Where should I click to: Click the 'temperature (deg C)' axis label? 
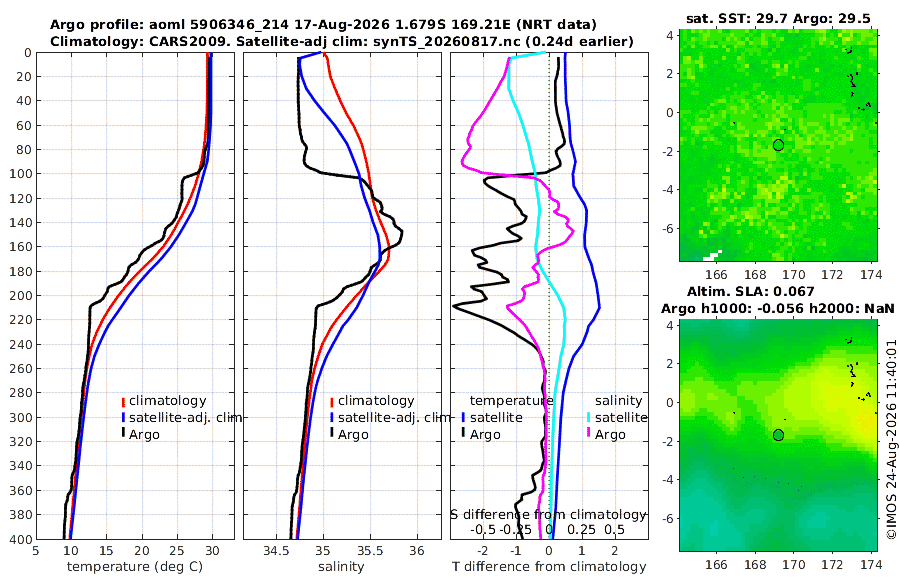135,567
